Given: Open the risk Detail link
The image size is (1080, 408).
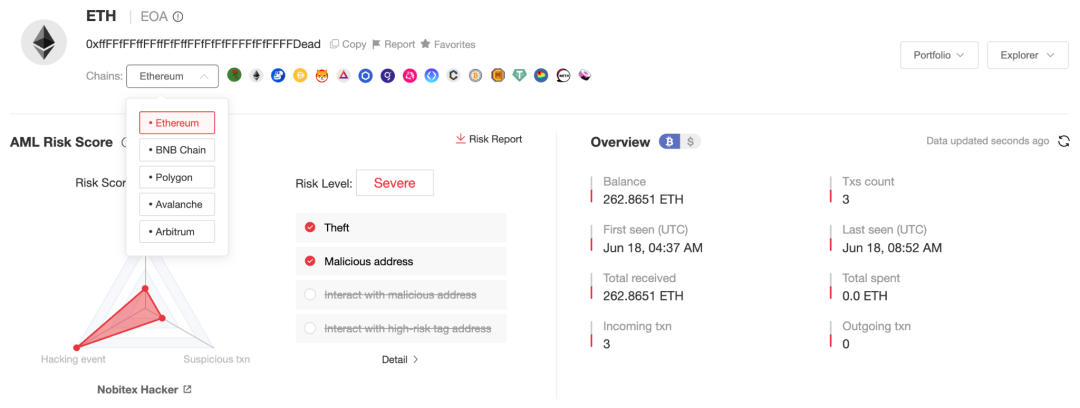Looking at the screenshot, I should pyautogui.click(x=400, y=359).
